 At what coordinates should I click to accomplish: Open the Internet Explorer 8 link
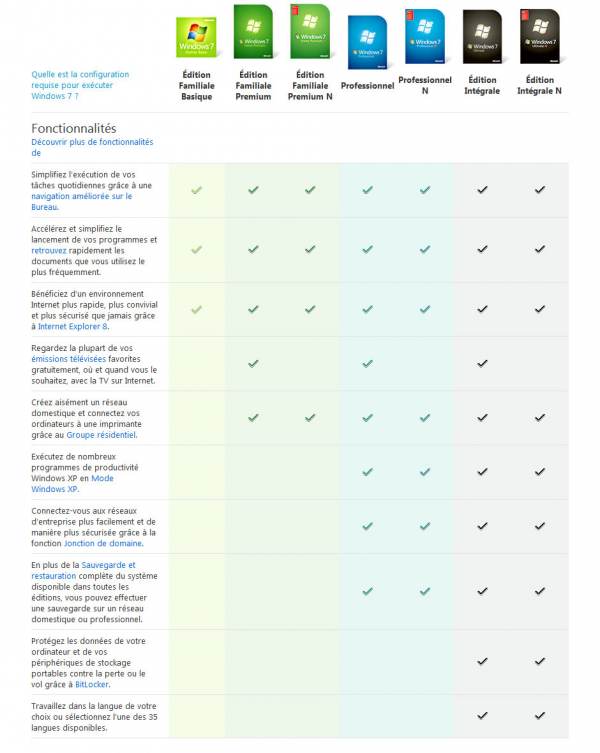point(73,327)
